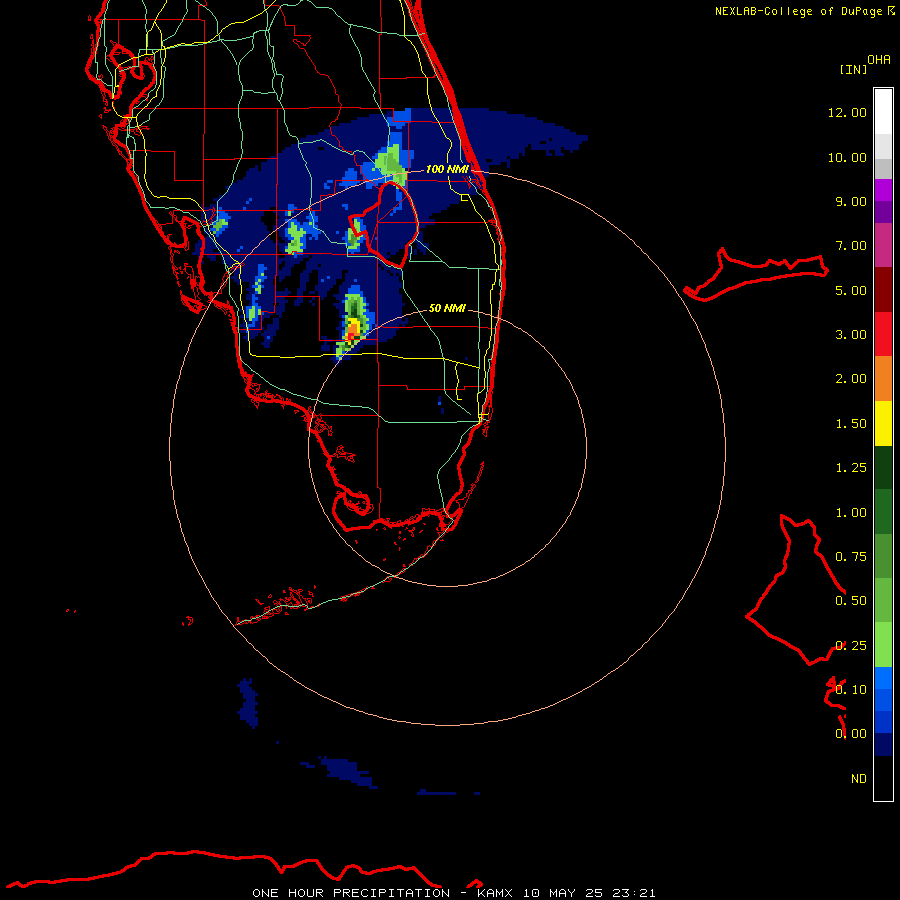Click the OHA product code label
This screenshot has width=900, height=900.
879,60
